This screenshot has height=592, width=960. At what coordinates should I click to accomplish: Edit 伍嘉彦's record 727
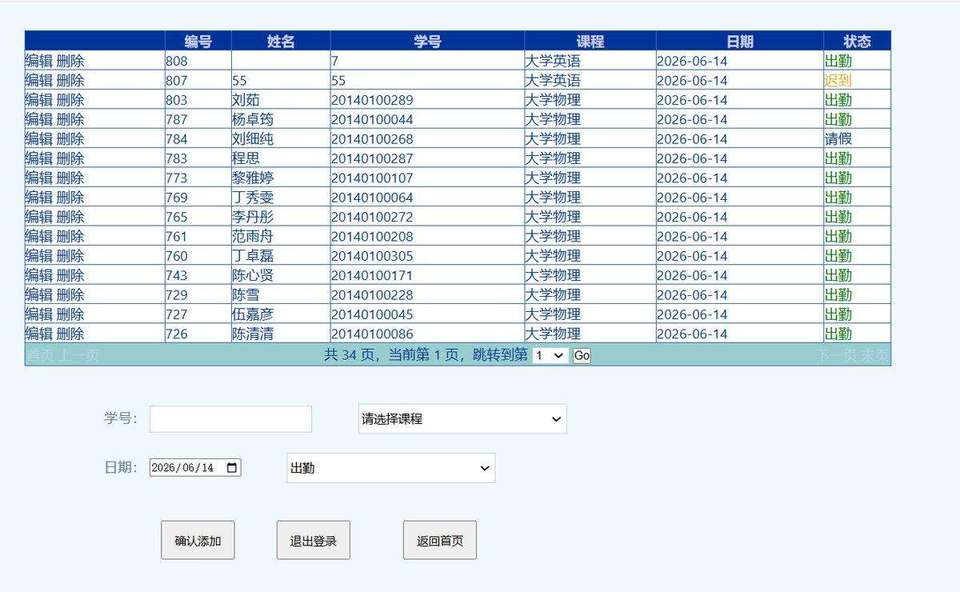click(39, 315)
